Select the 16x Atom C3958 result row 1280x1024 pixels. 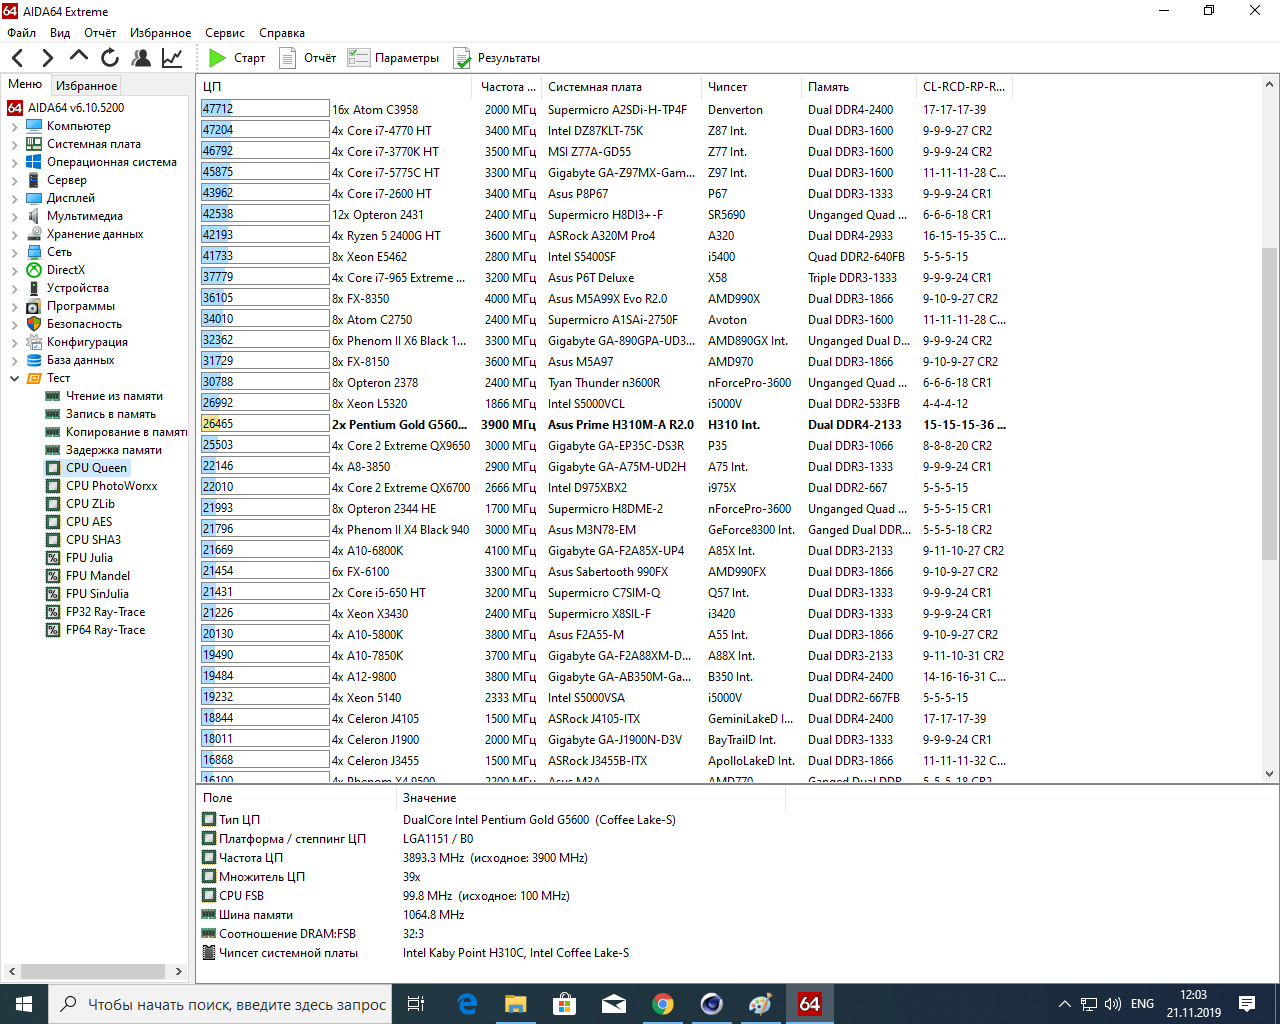604,109
